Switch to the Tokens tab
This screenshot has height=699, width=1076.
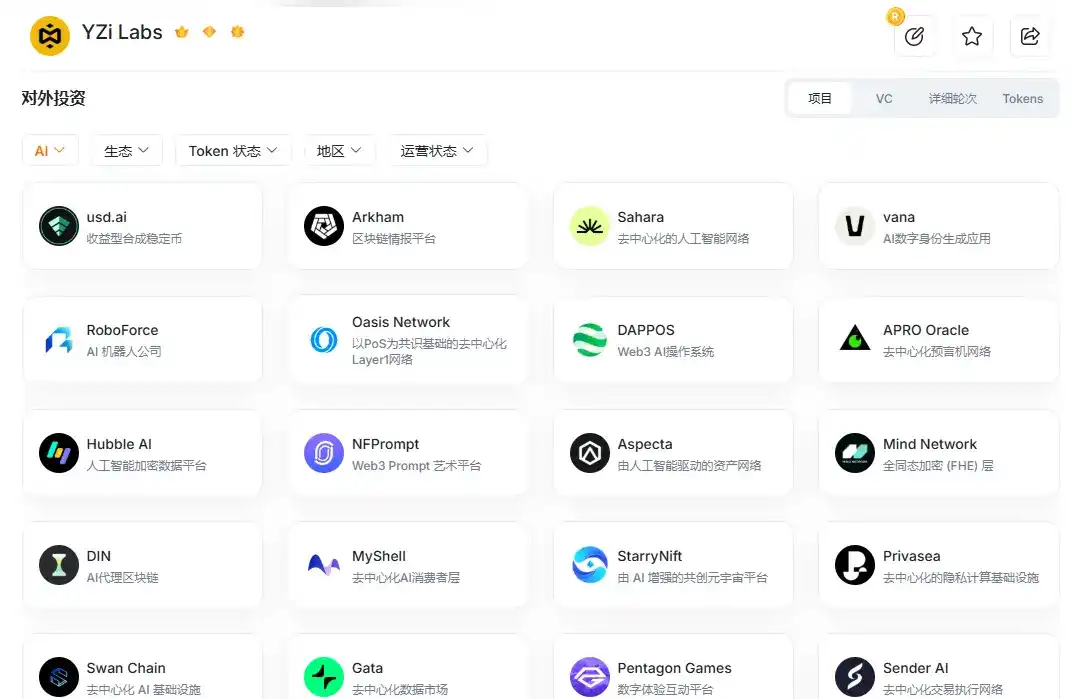1022,98
